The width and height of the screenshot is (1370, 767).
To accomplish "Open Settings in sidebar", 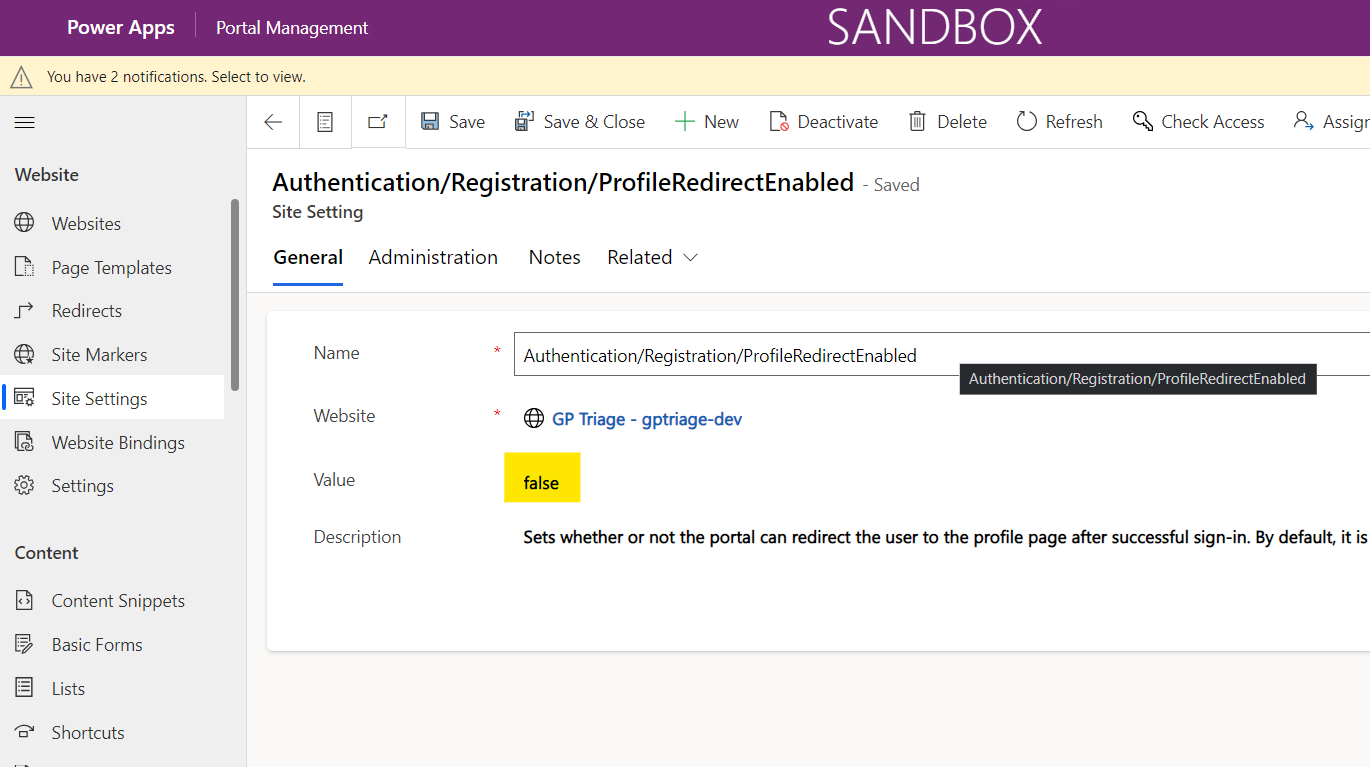I will point(112,486).
